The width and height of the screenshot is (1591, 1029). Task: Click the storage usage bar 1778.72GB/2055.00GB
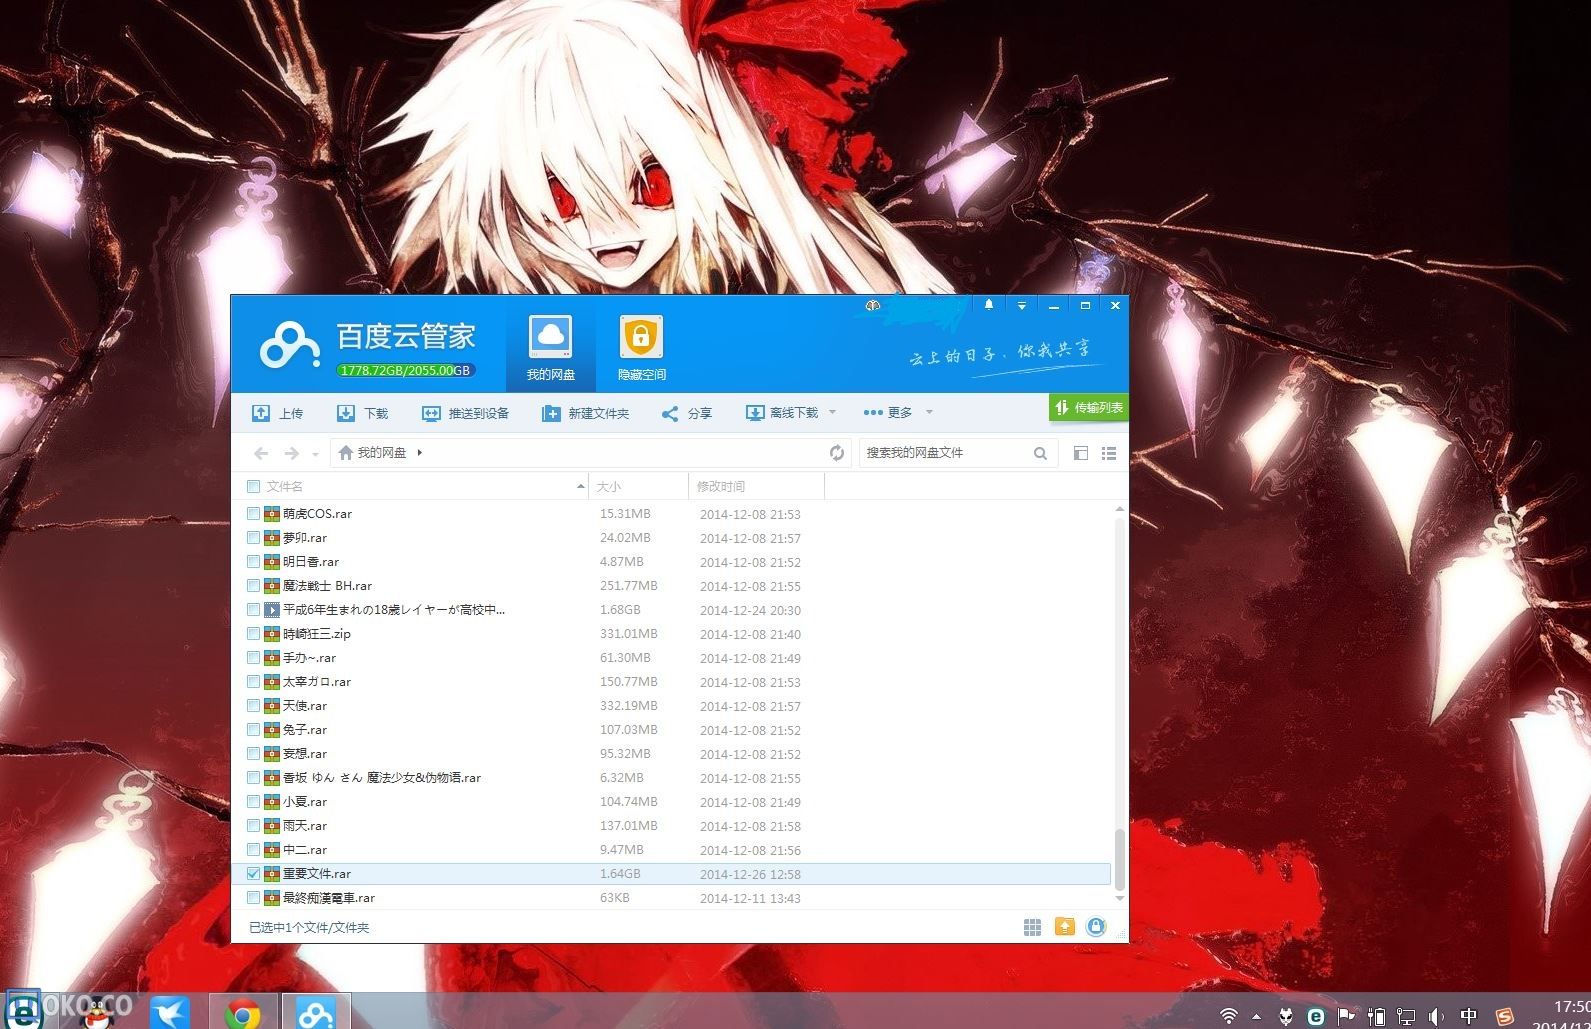[405, 370]
